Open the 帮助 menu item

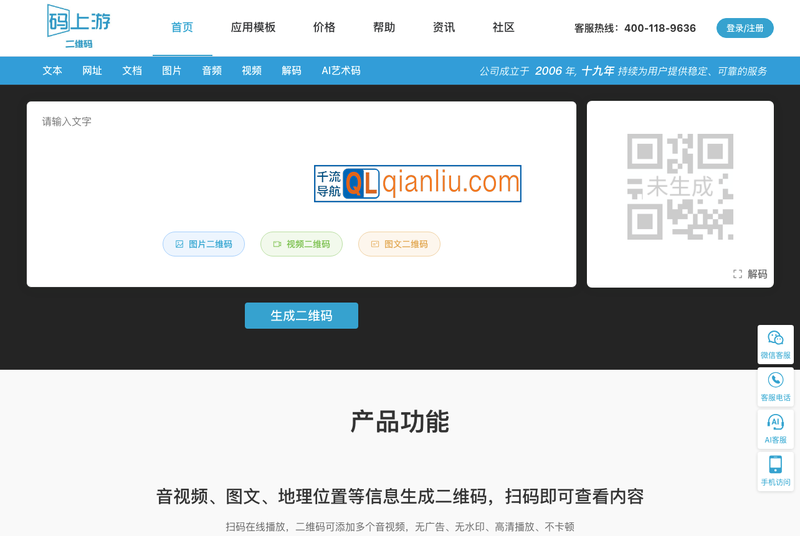coord(384,28)
